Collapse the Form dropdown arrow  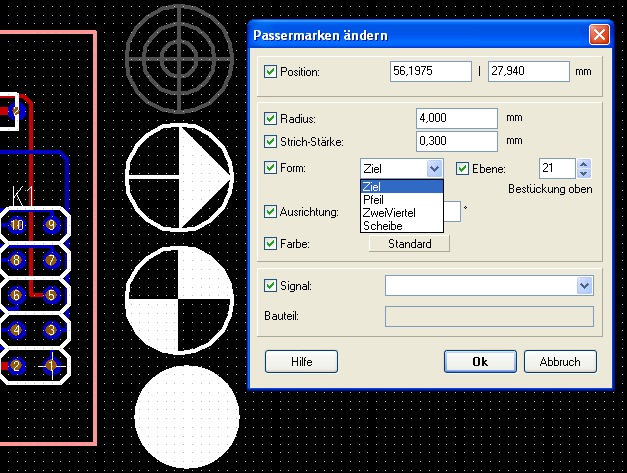coord(434,169)
